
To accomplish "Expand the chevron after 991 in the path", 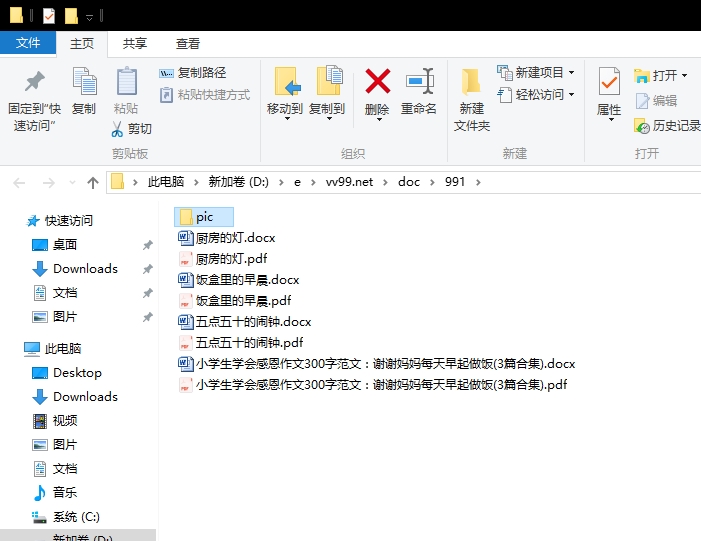I will (x=478, y=182).
